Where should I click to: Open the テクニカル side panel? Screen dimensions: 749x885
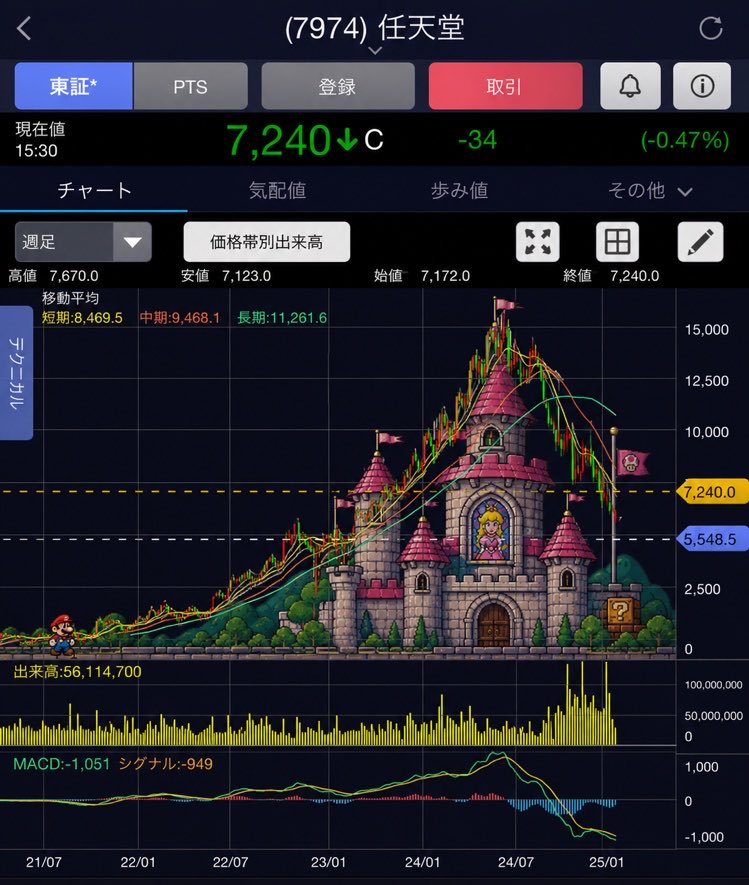point(16,373)
